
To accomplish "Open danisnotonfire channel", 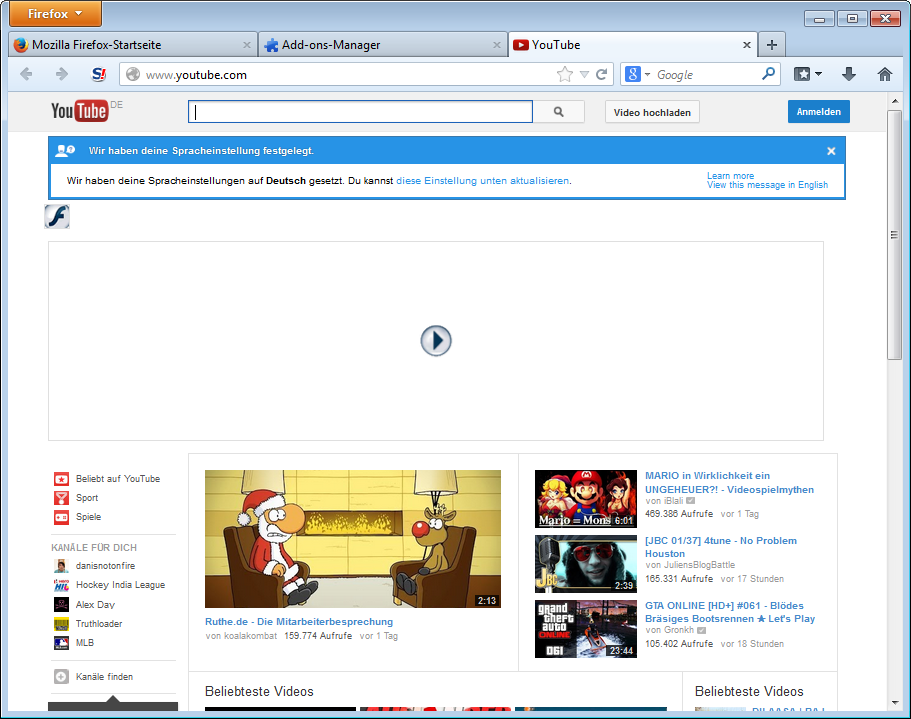I will 105,566.
